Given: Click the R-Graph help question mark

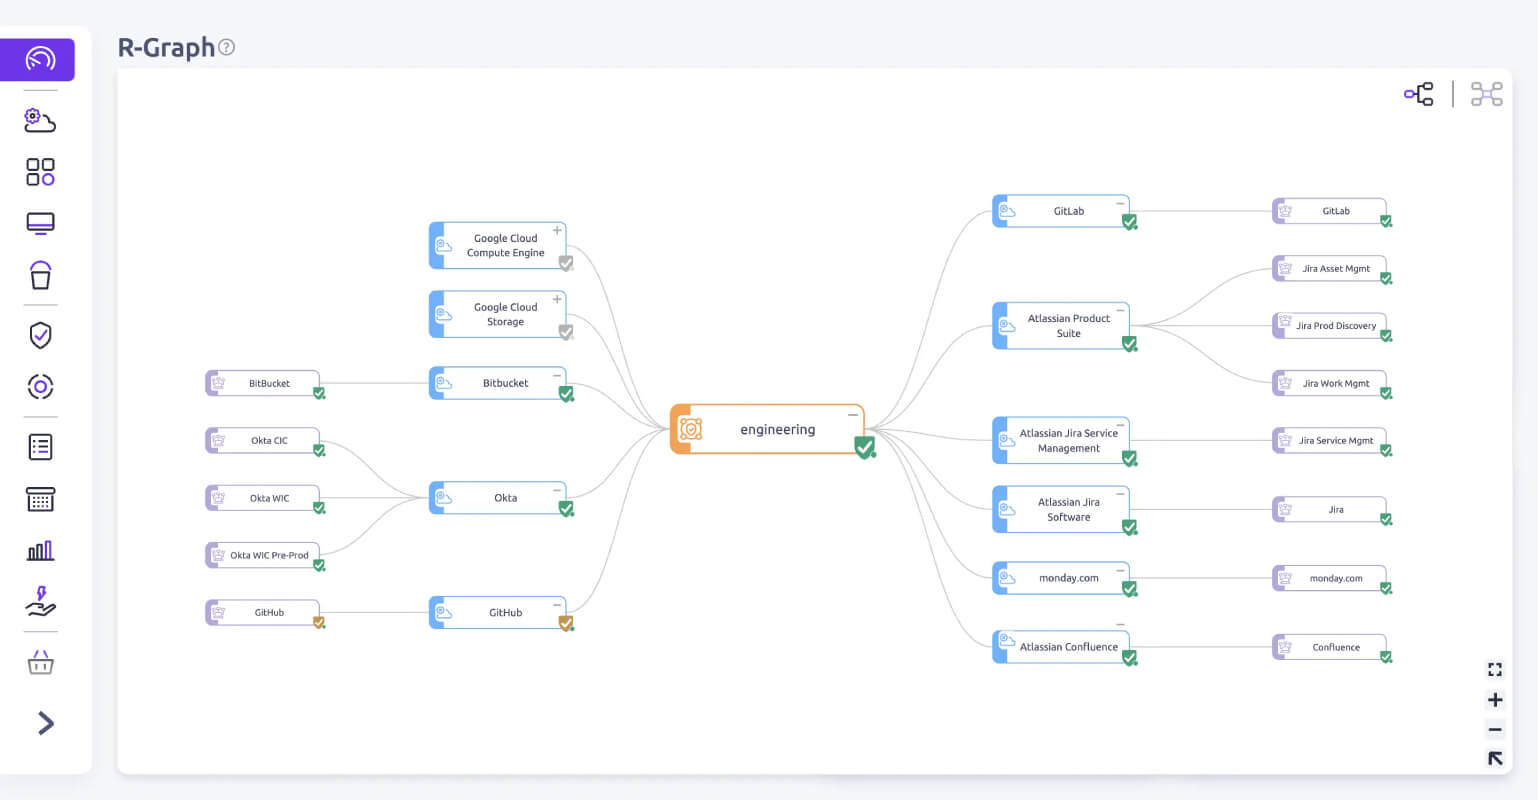Looking at the screenshot, I should [x=227, y=47].
